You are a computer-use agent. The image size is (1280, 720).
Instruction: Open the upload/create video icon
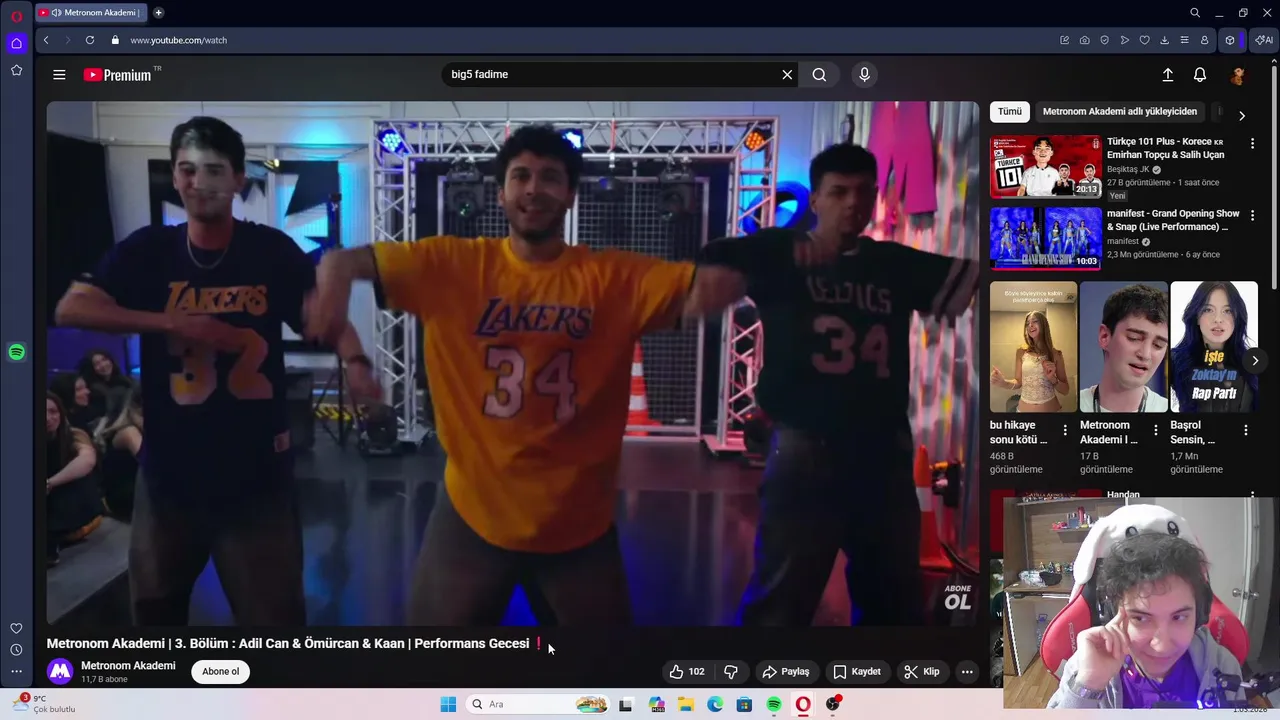pyautogui.click(x=1167, y=75)
